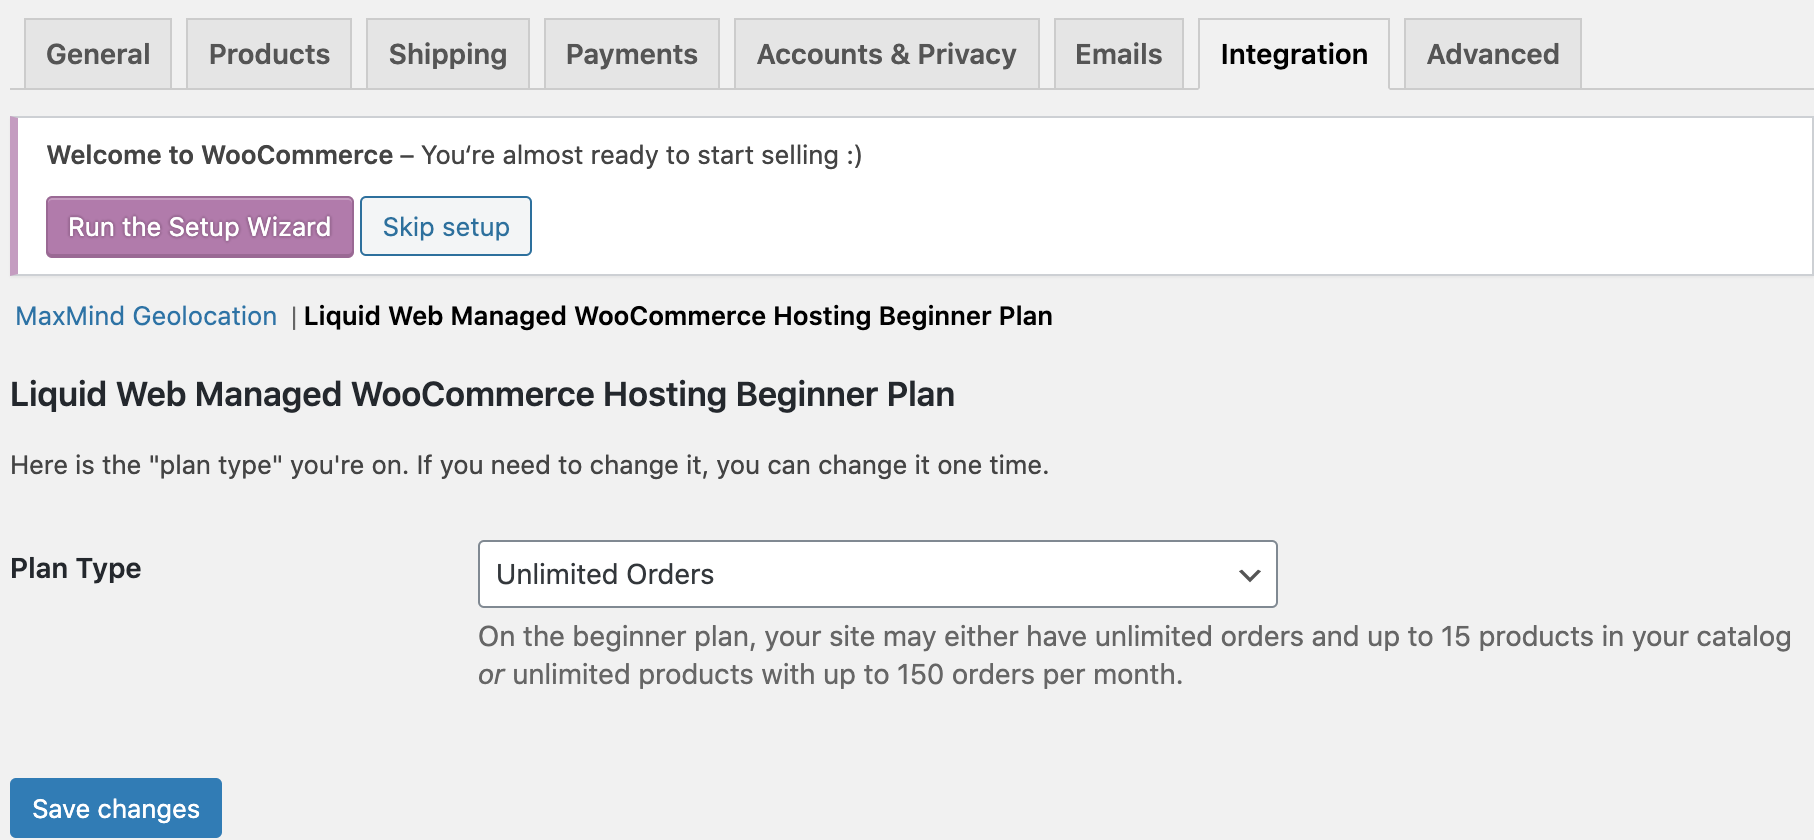This screenshot has height=840, width=1814.
Task: Click the Plan Type field label
Action: pos(76,568)
